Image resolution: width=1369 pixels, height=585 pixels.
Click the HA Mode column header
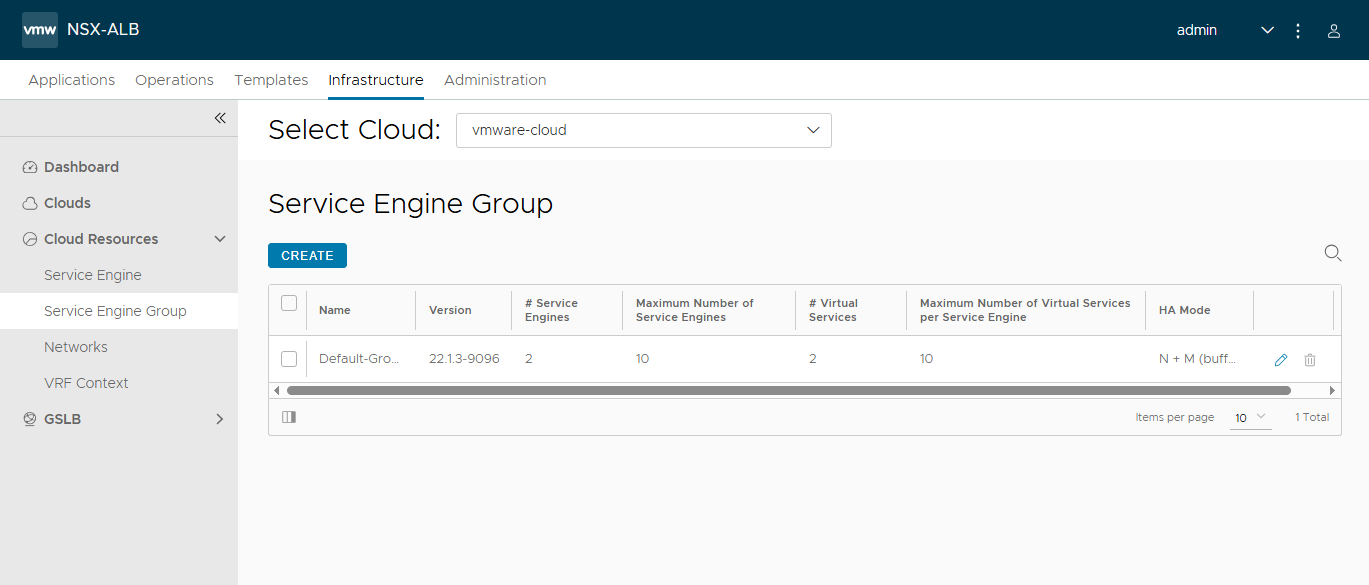click(x=1185, y=310)
